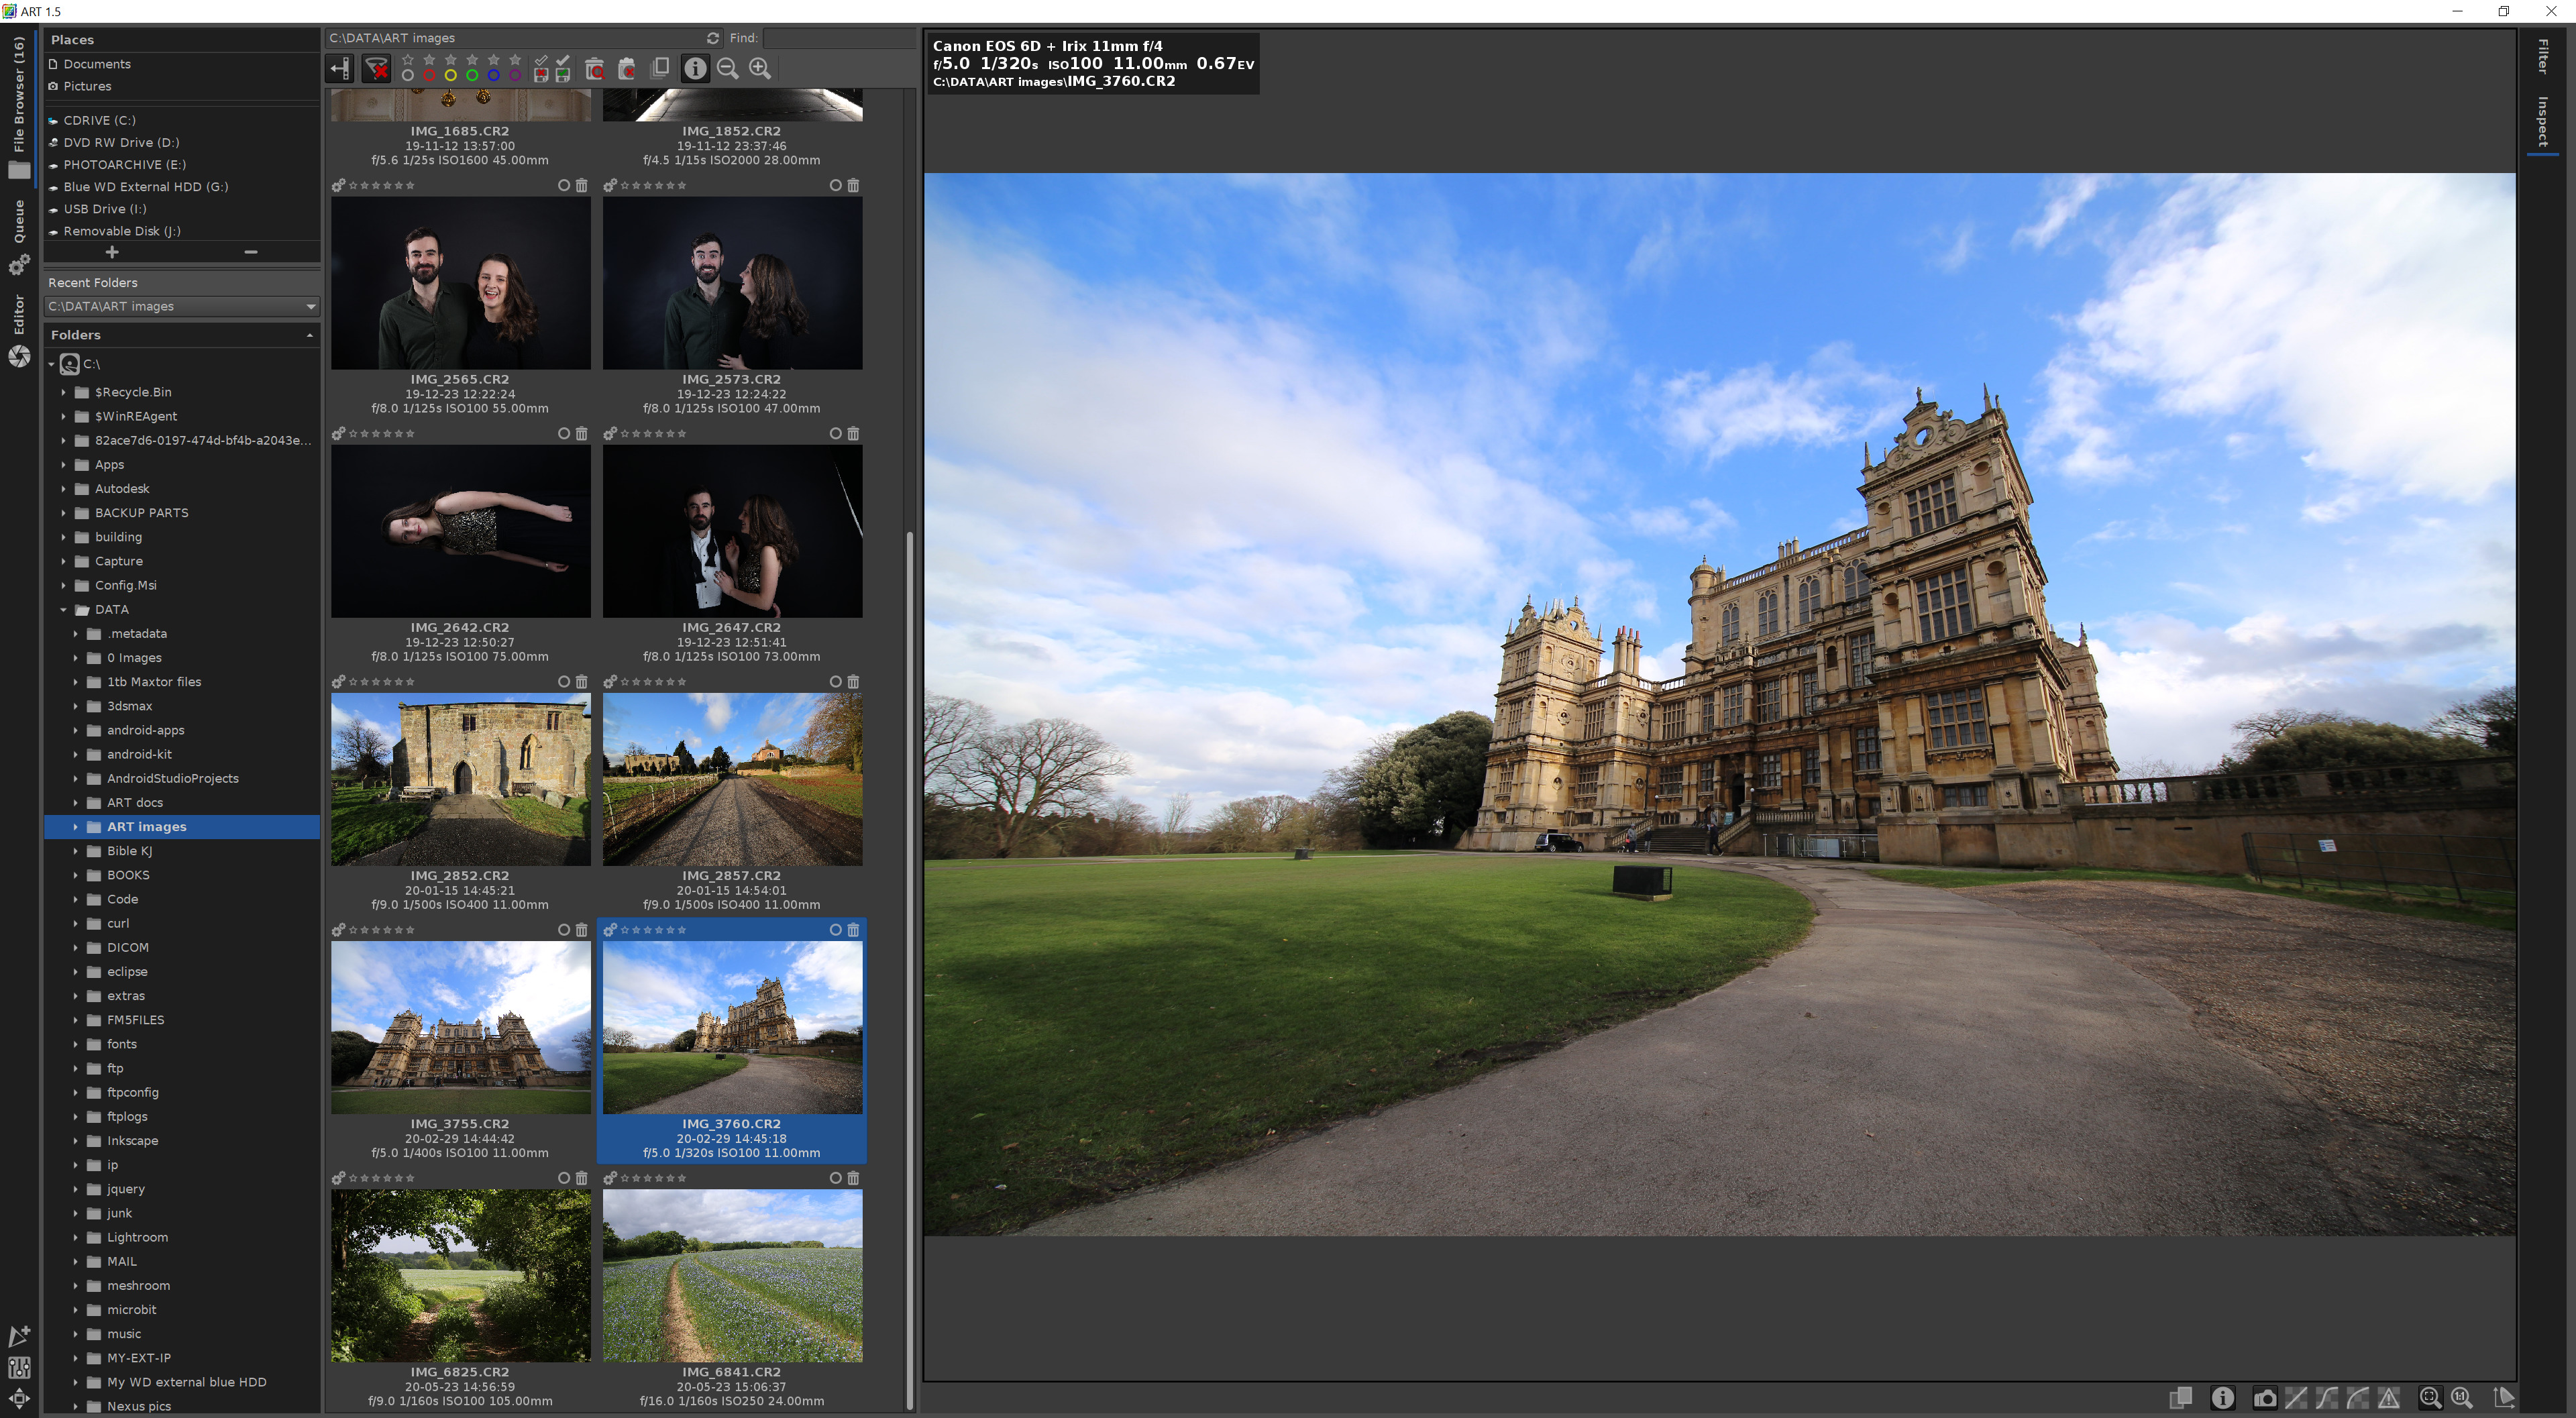Toggle 1:1 zoom in inspector
Viewport: 2576px width, 1418px height.
pos(2462,1398)
